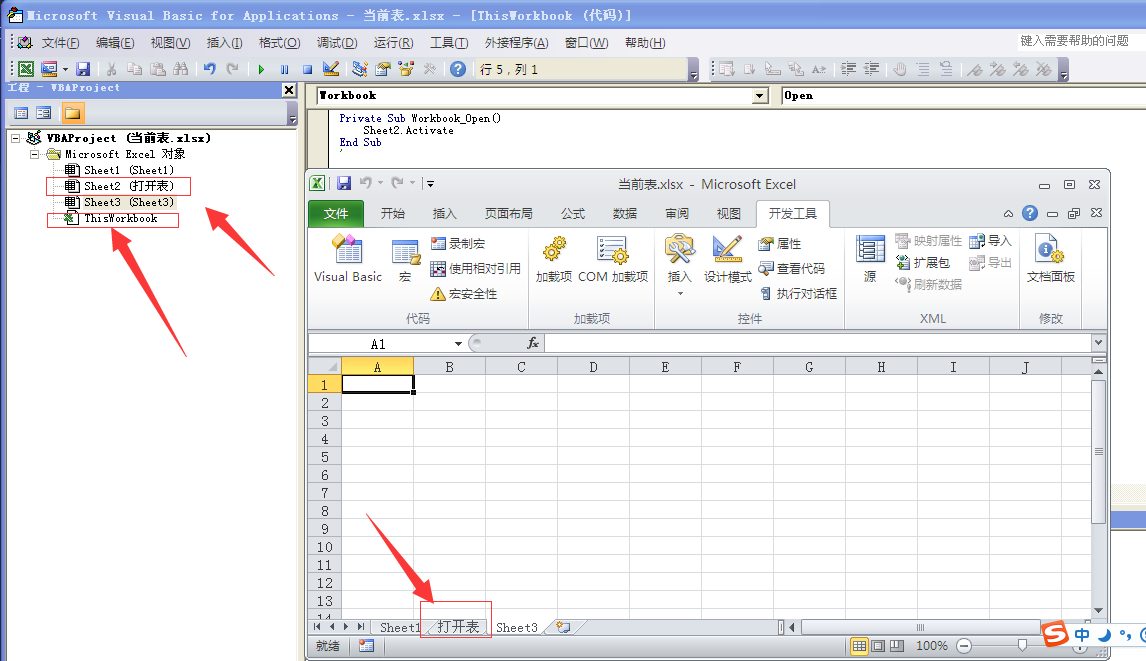Open the Excel 文件 tab
1146x661 pixels.
tap(335, 214)
